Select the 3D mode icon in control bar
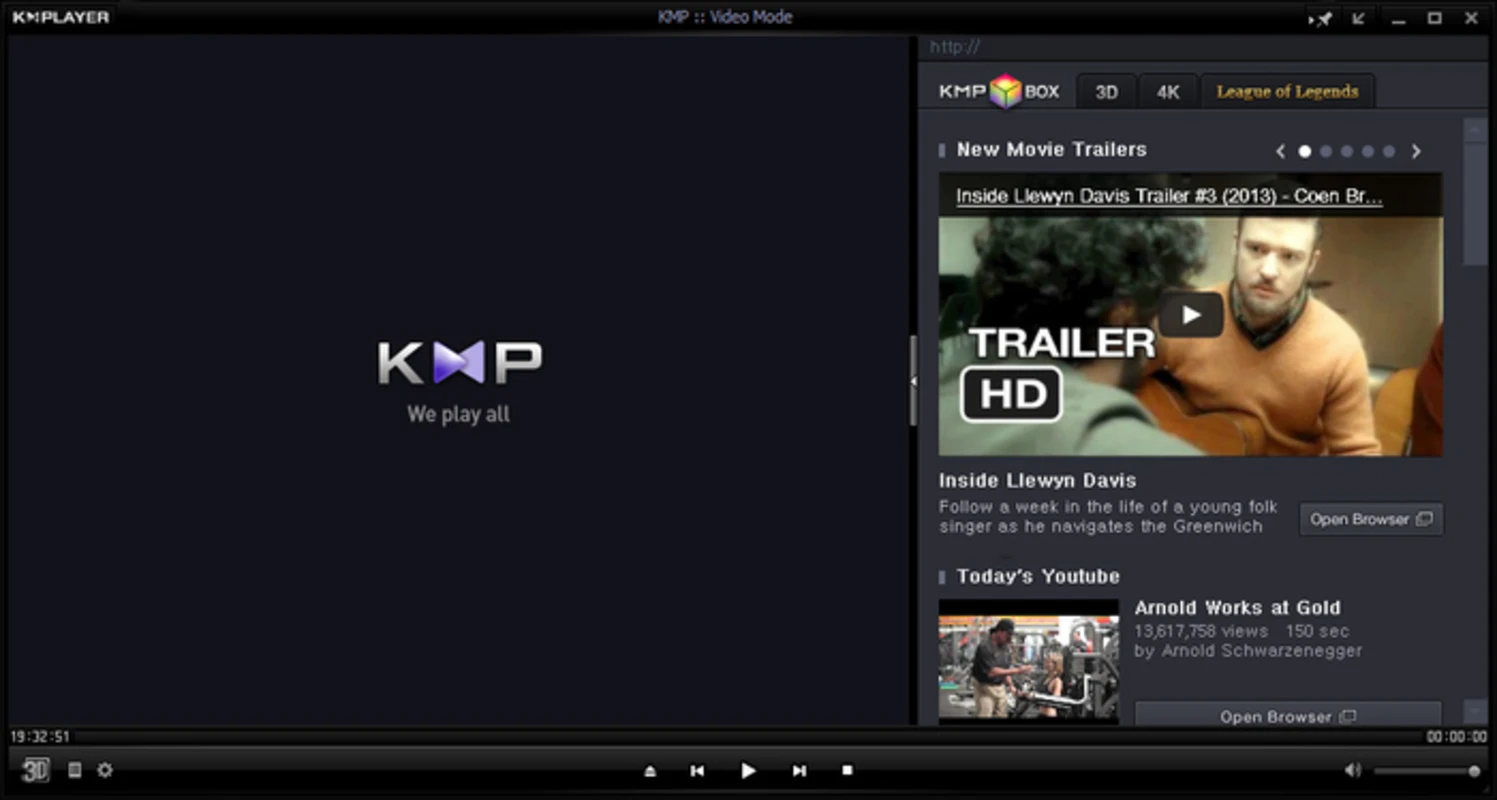Screen dimensions: 1497x800 point(34,770)
